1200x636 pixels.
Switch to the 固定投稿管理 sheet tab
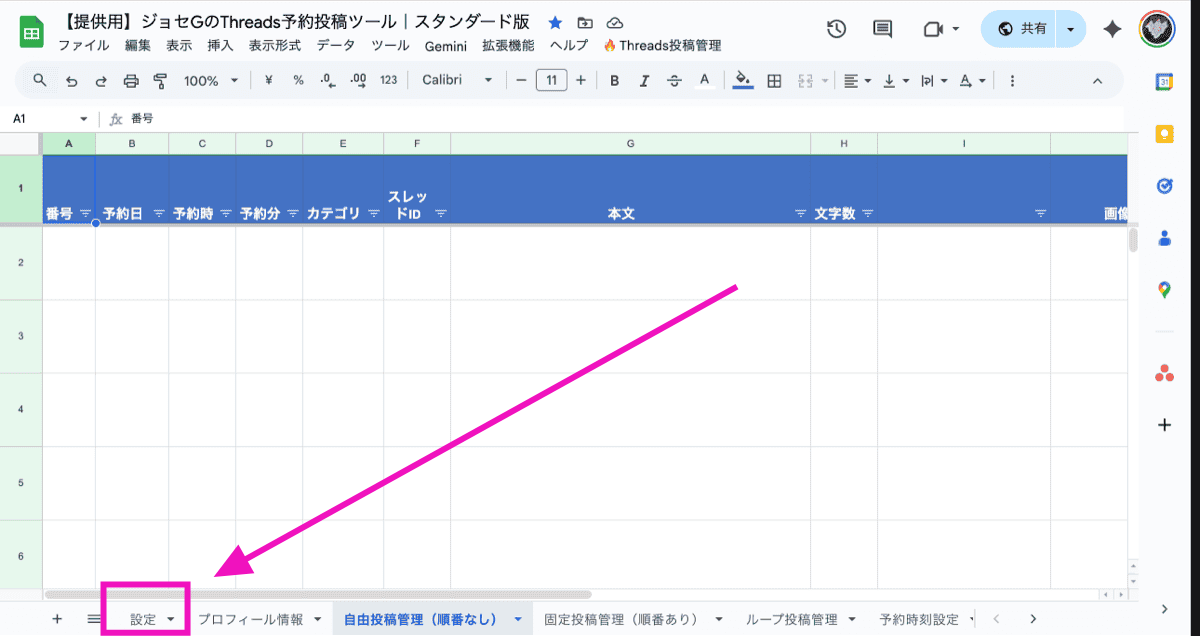pyautogui.click(x=621, y=620)
